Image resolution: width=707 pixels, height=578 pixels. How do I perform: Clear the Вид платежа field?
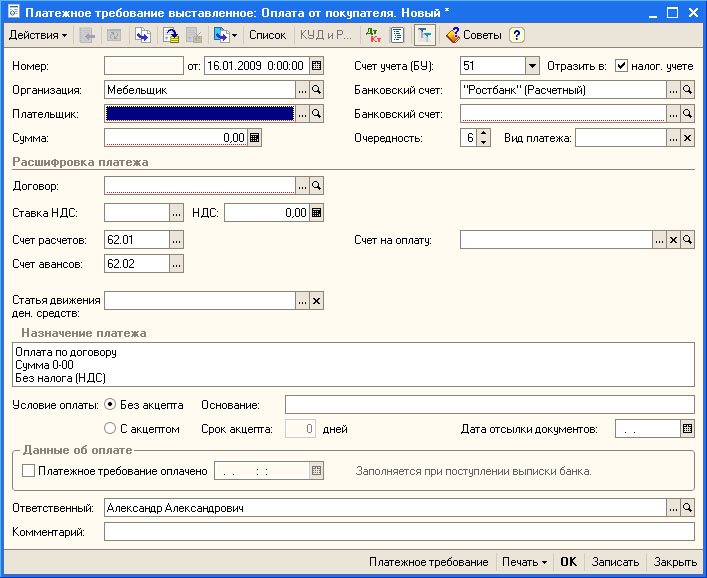point(687,138)
